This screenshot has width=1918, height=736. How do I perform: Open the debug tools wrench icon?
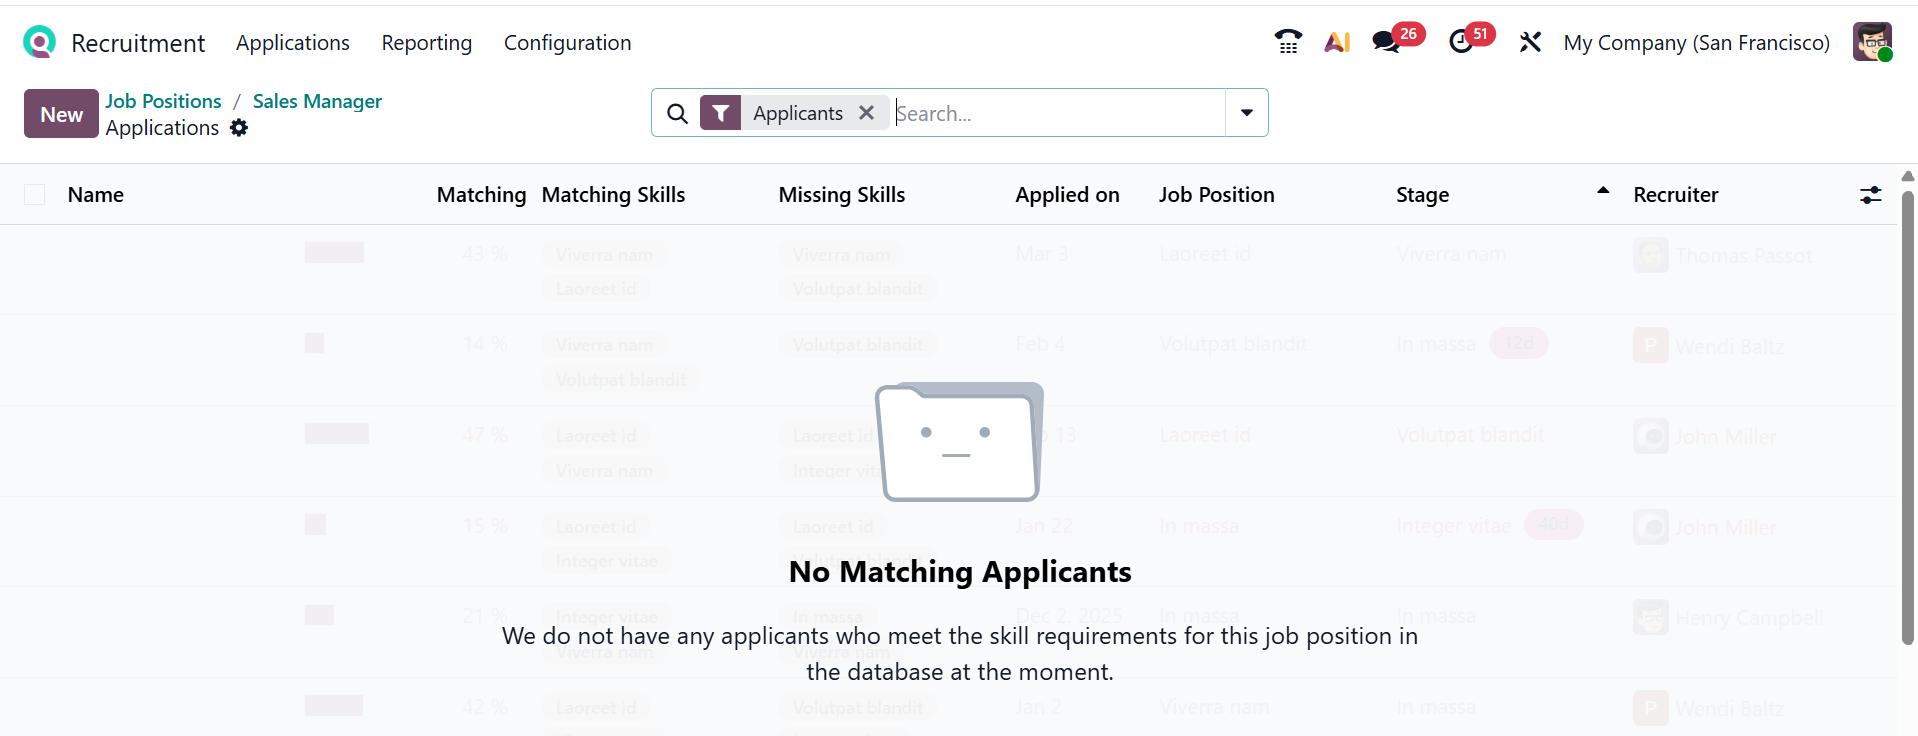(x=1530, y=42)
